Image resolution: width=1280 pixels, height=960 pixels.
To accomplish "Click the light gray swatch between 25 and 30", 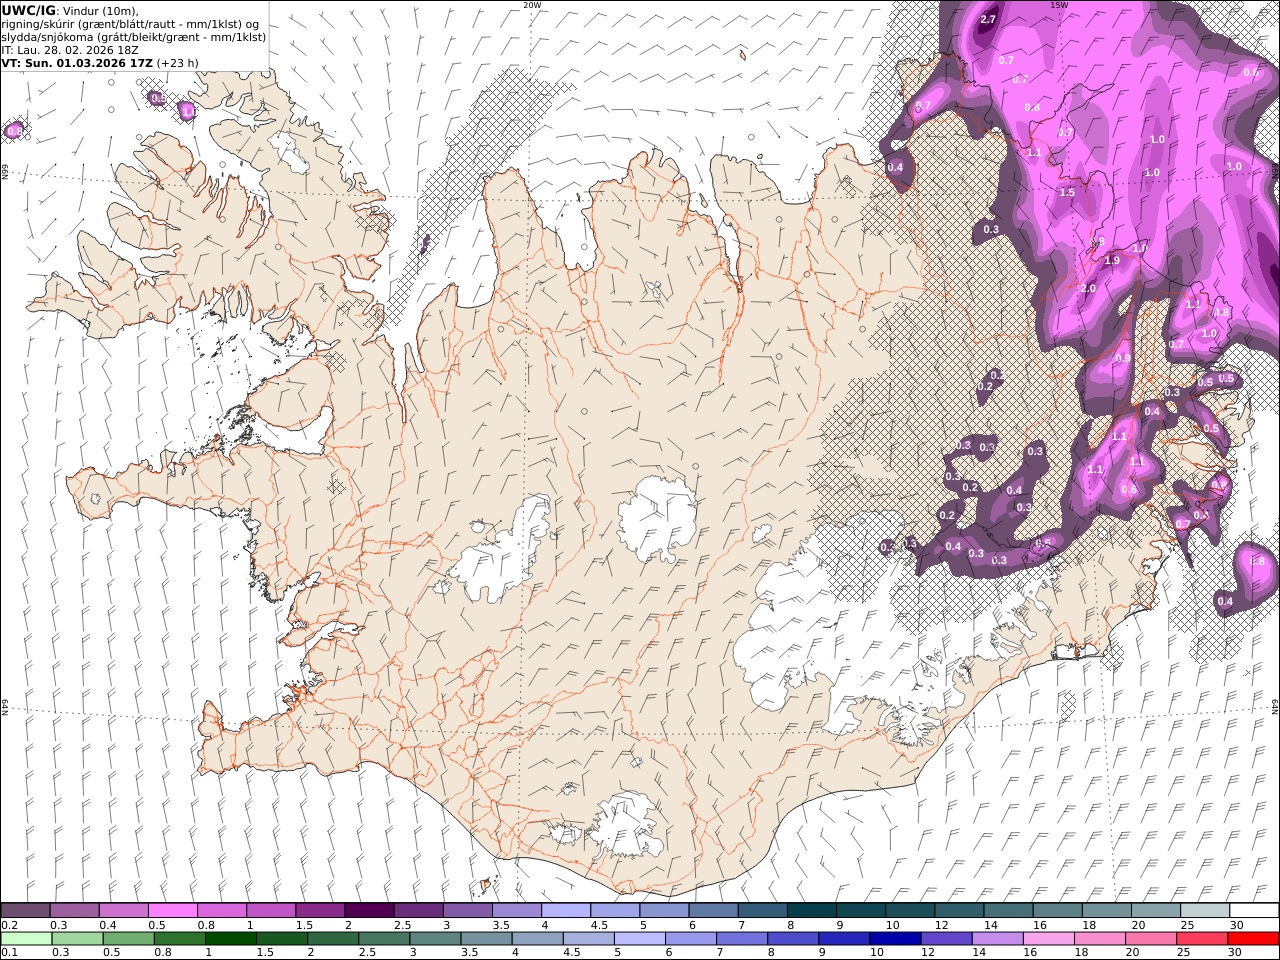I will [x=1205, y=910].
